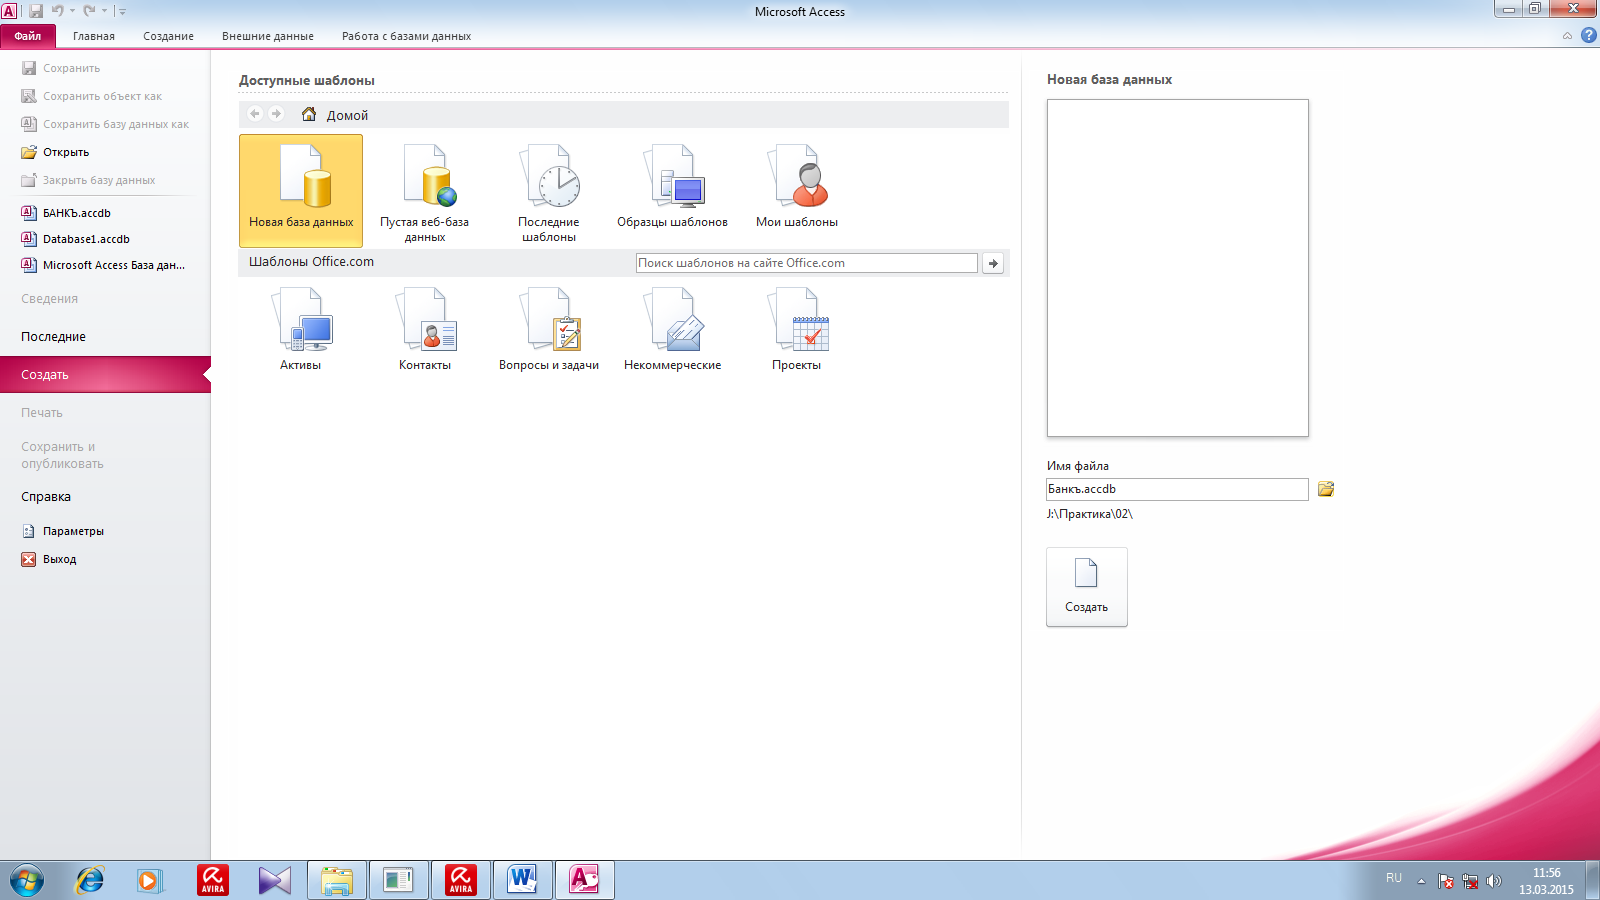
Task: Show hidden tray icons arrow
Action: (x=1421, y=881)
